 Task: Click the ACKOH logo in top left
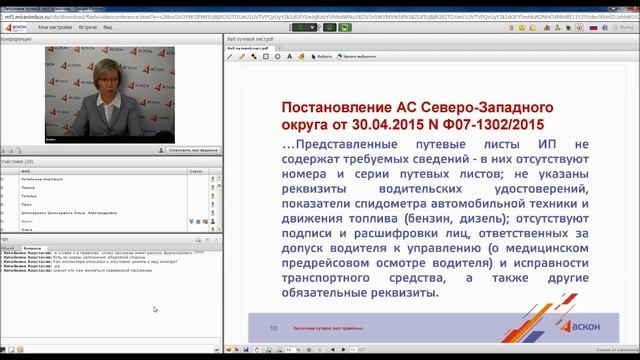click(16, 27)
